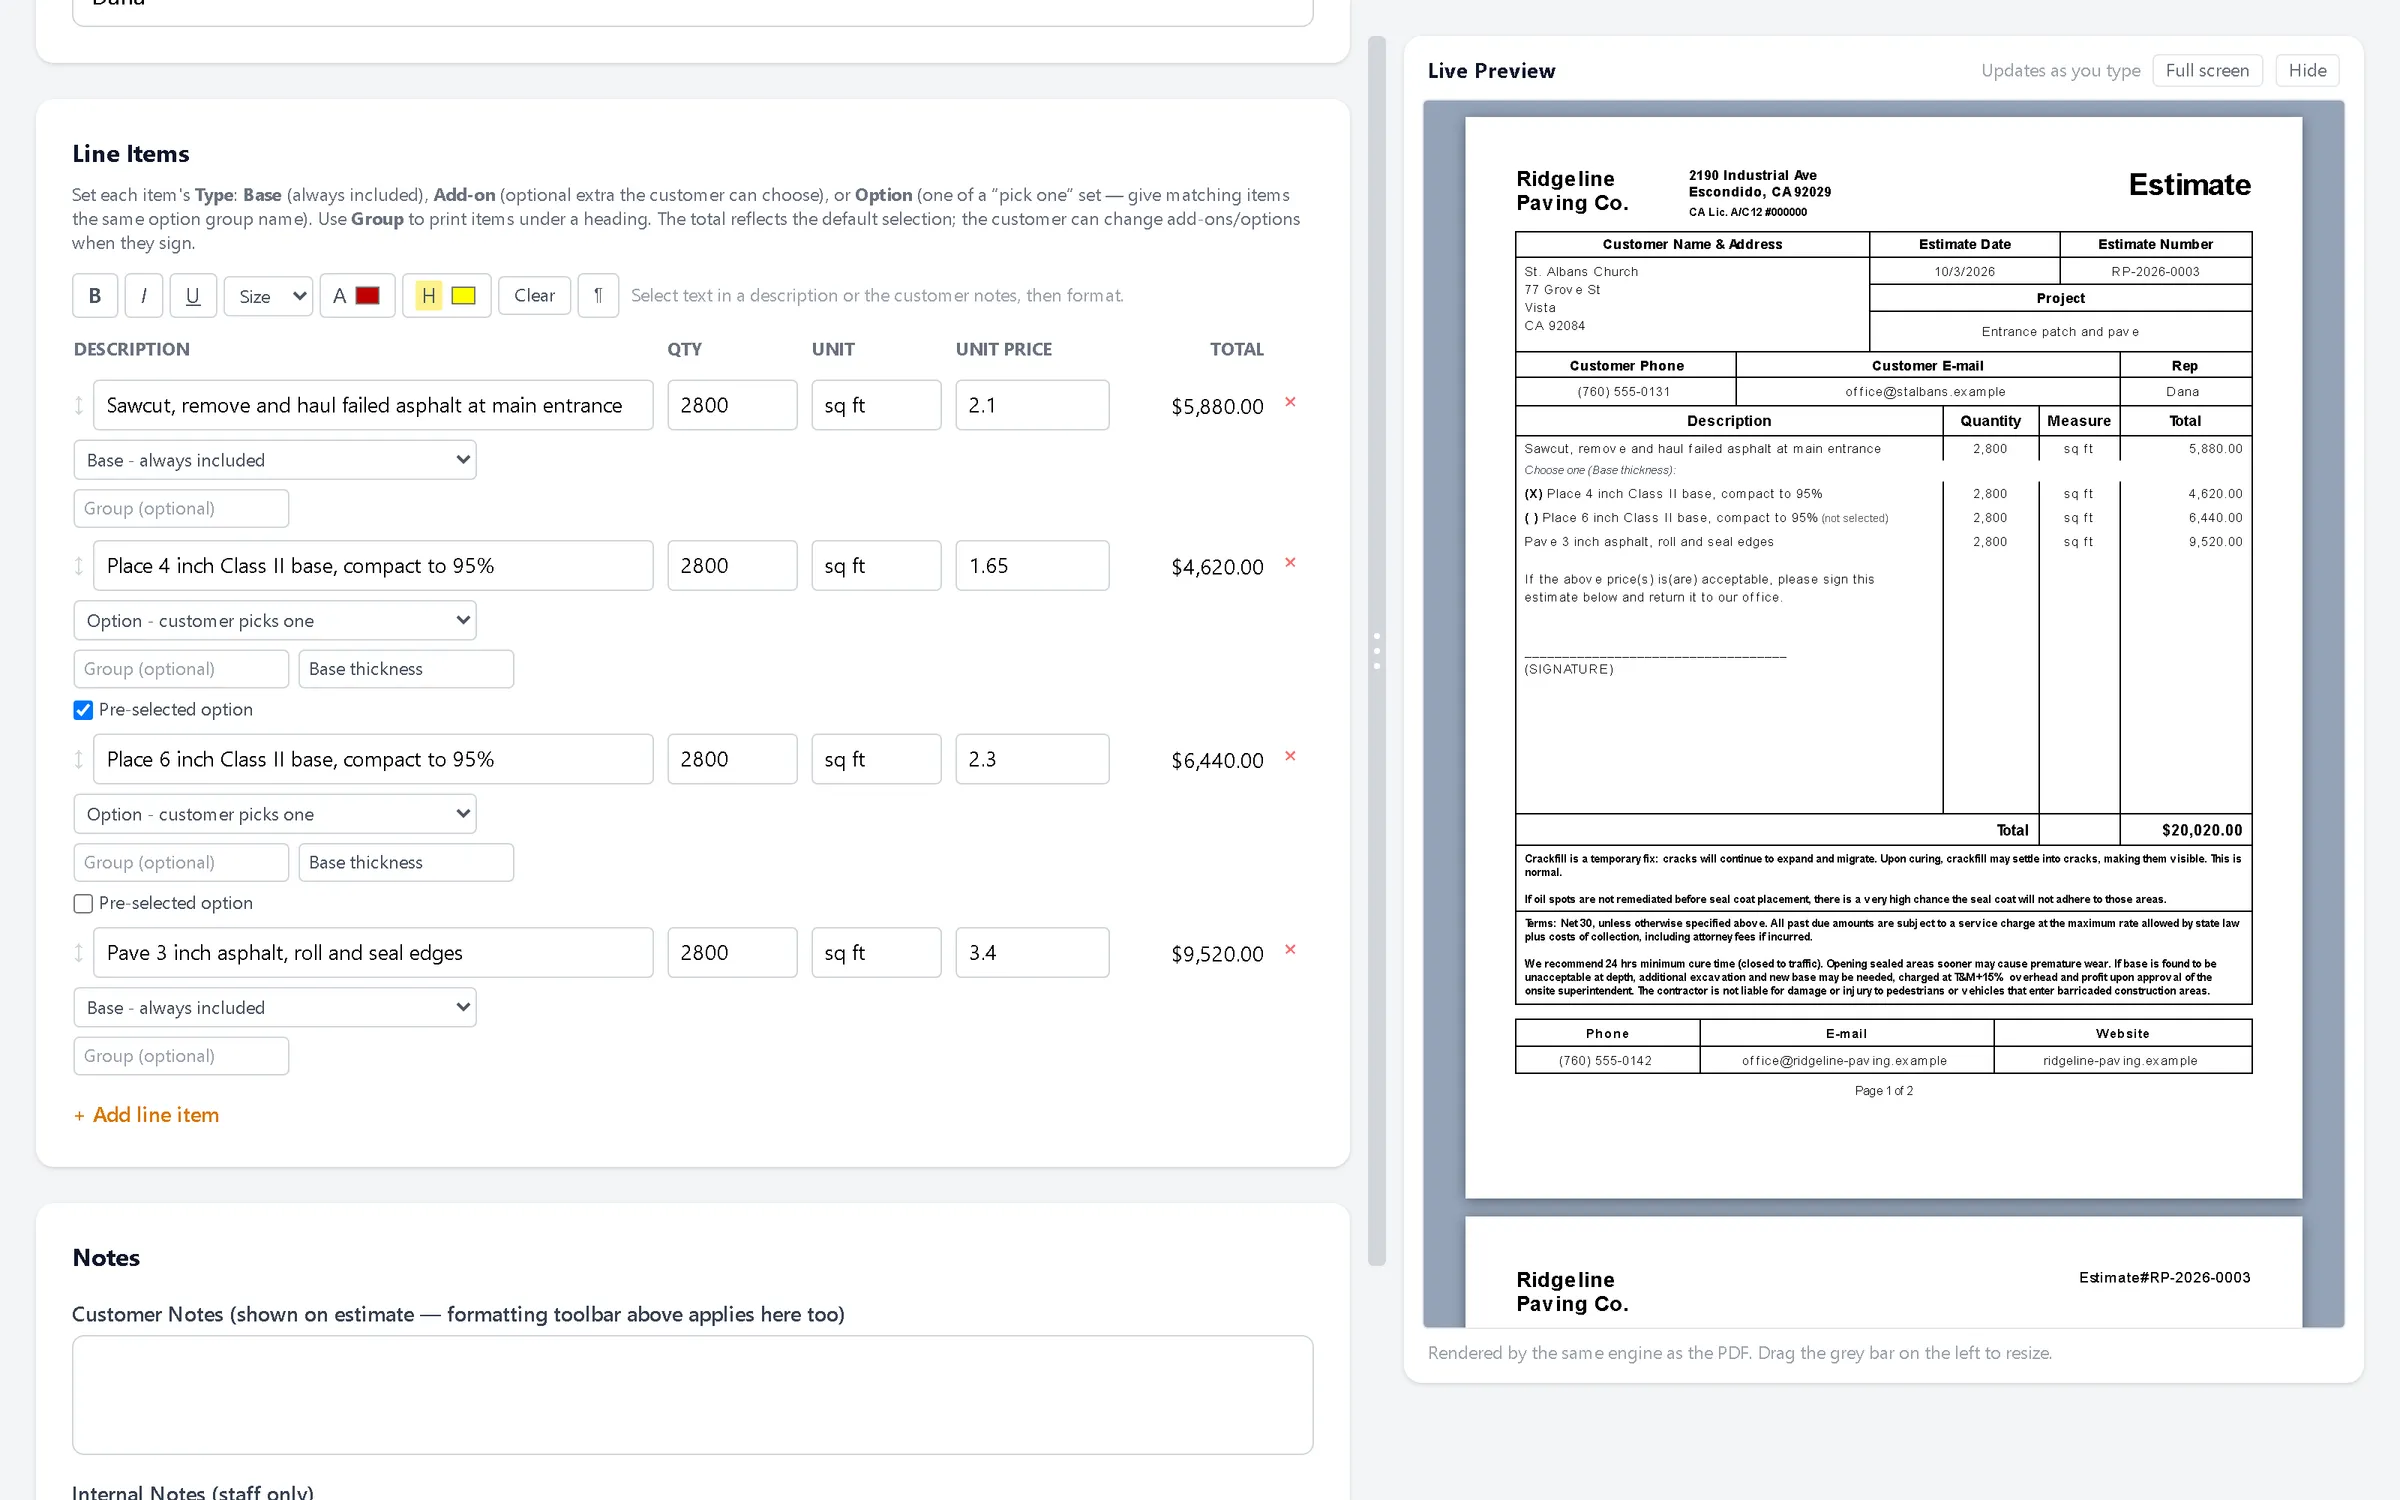2400x1500 pixels.
Task: Click unit price field showing 1.65
Action: pos(1032,566)
